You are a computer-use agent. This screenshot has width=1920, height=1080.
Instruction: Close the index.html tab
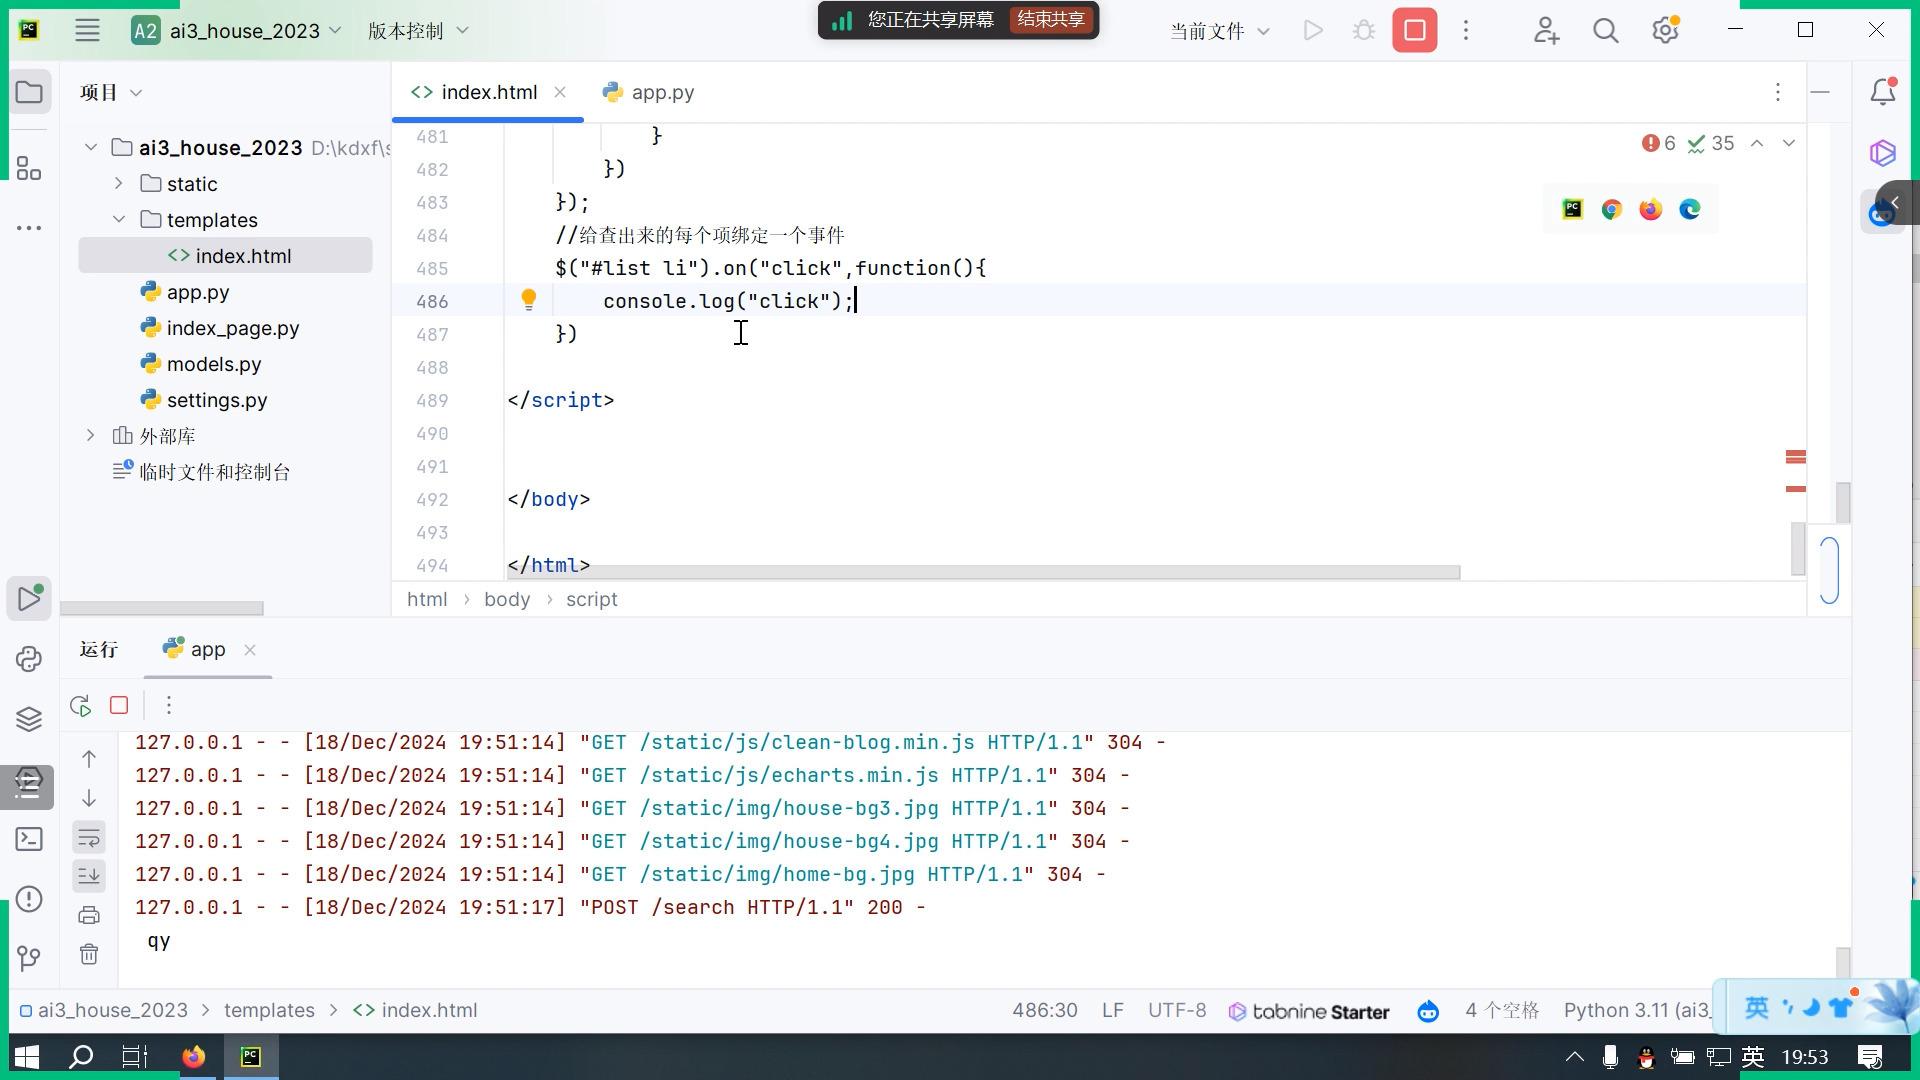point(560,92)
